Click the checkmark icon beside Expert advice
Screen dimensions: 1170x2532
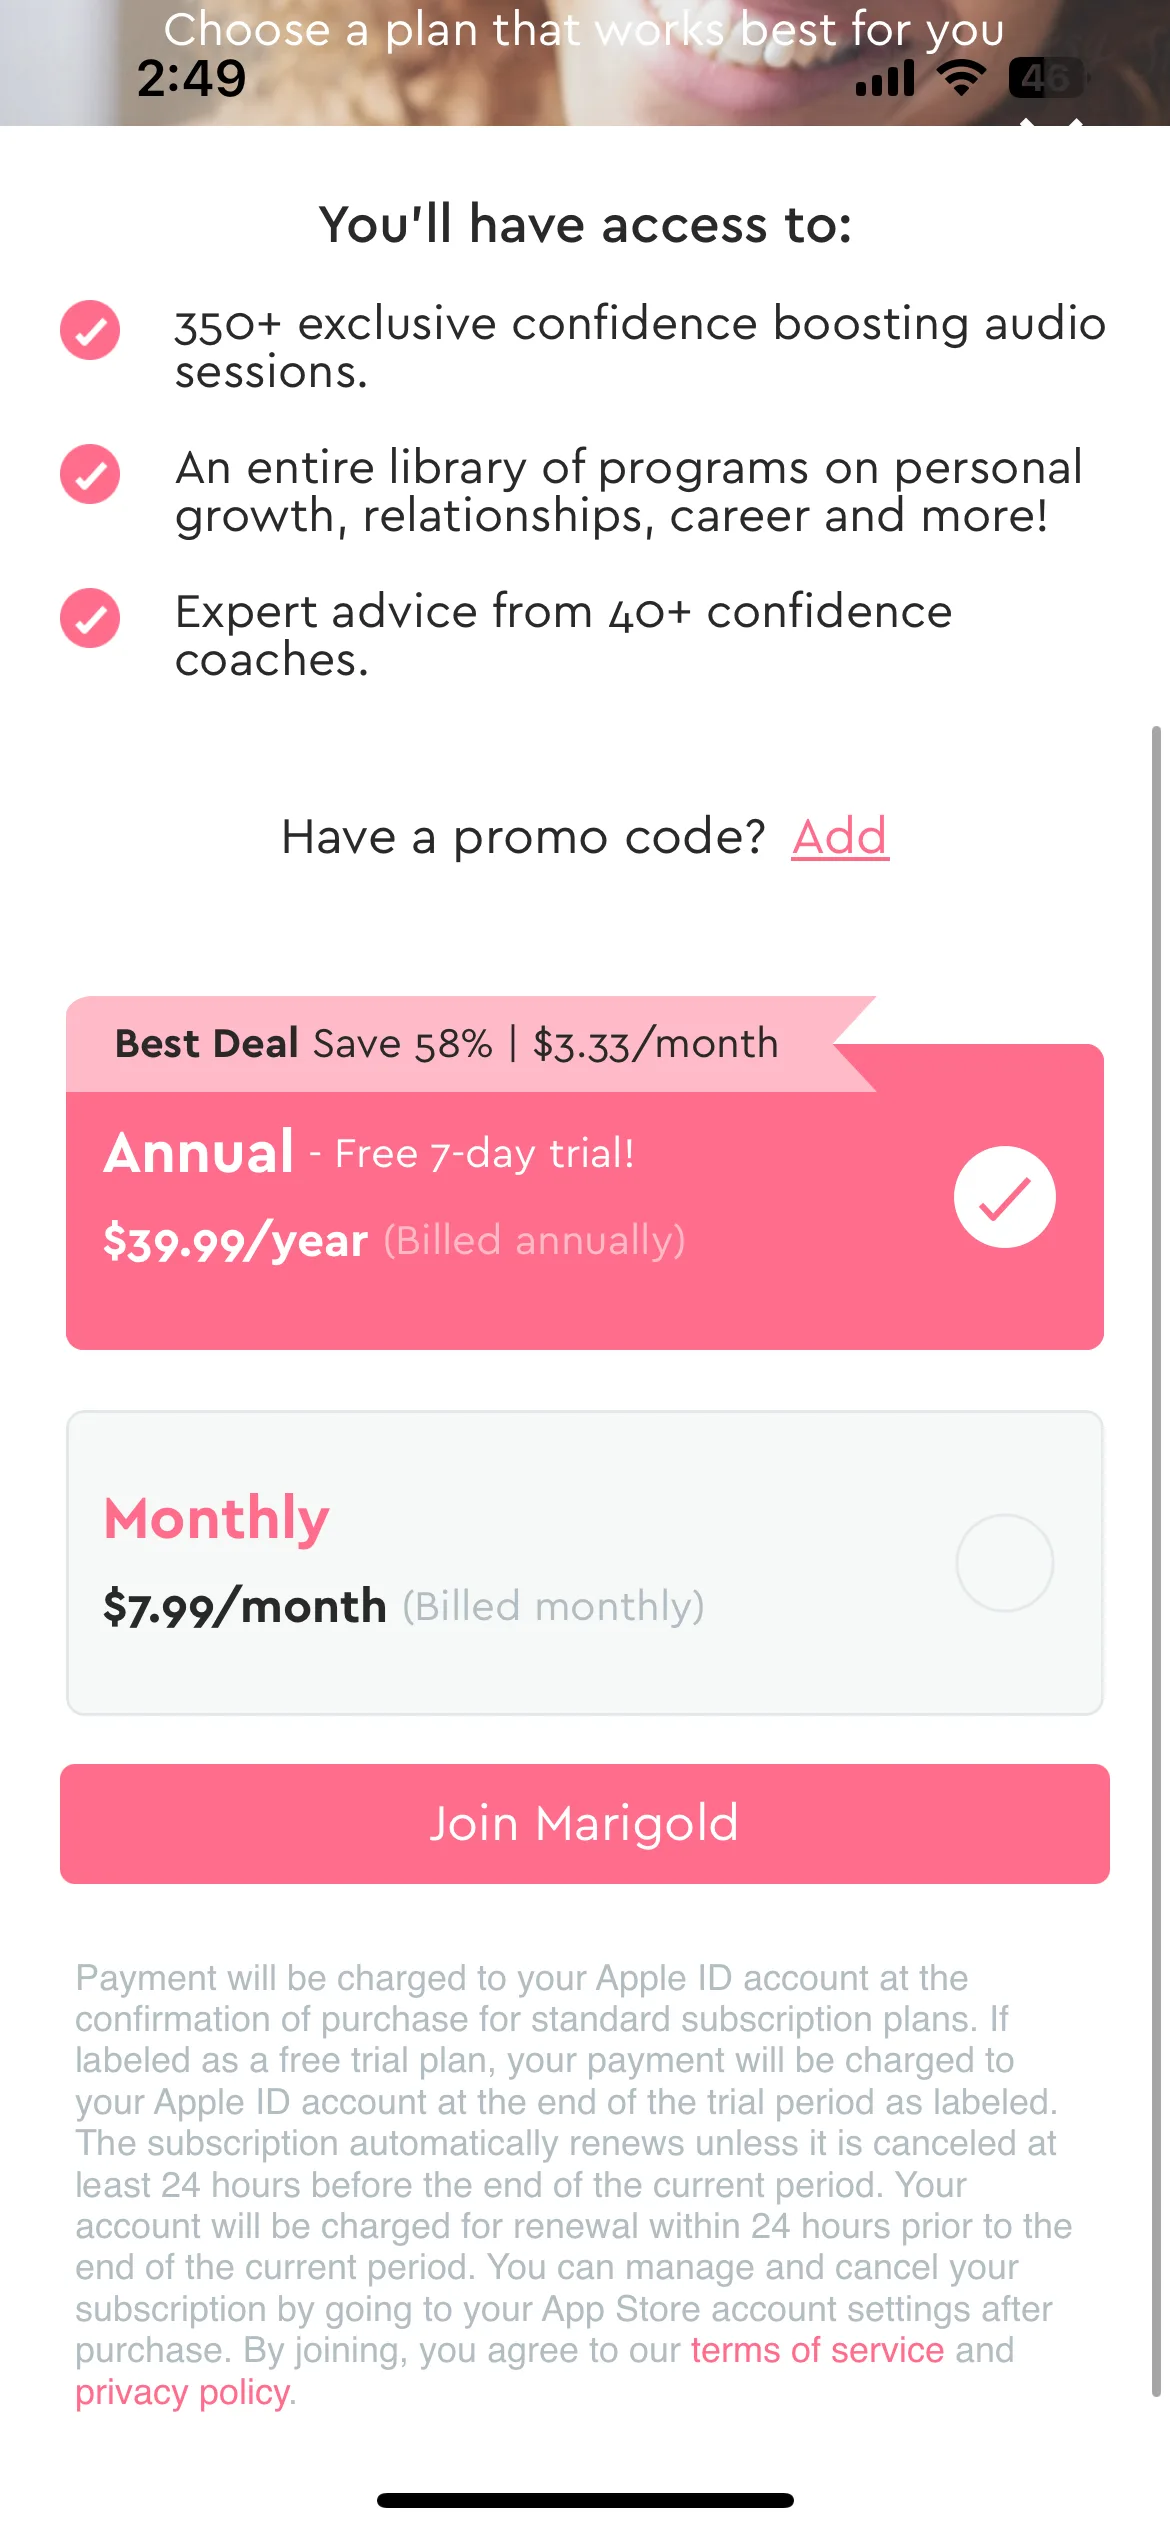tap(90, 618)
